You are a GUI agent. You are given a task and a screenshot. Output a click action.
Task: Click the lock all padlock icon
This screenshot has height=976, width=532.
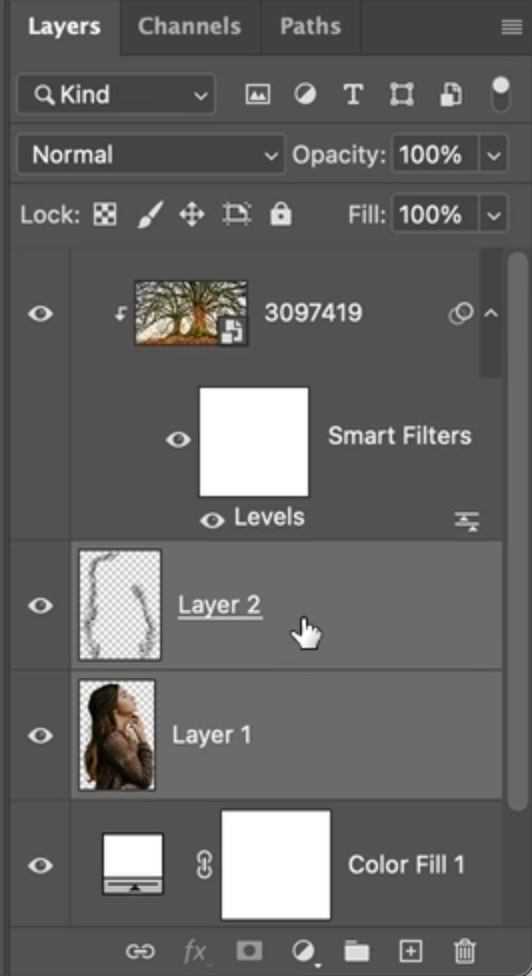tap(281, 214)
